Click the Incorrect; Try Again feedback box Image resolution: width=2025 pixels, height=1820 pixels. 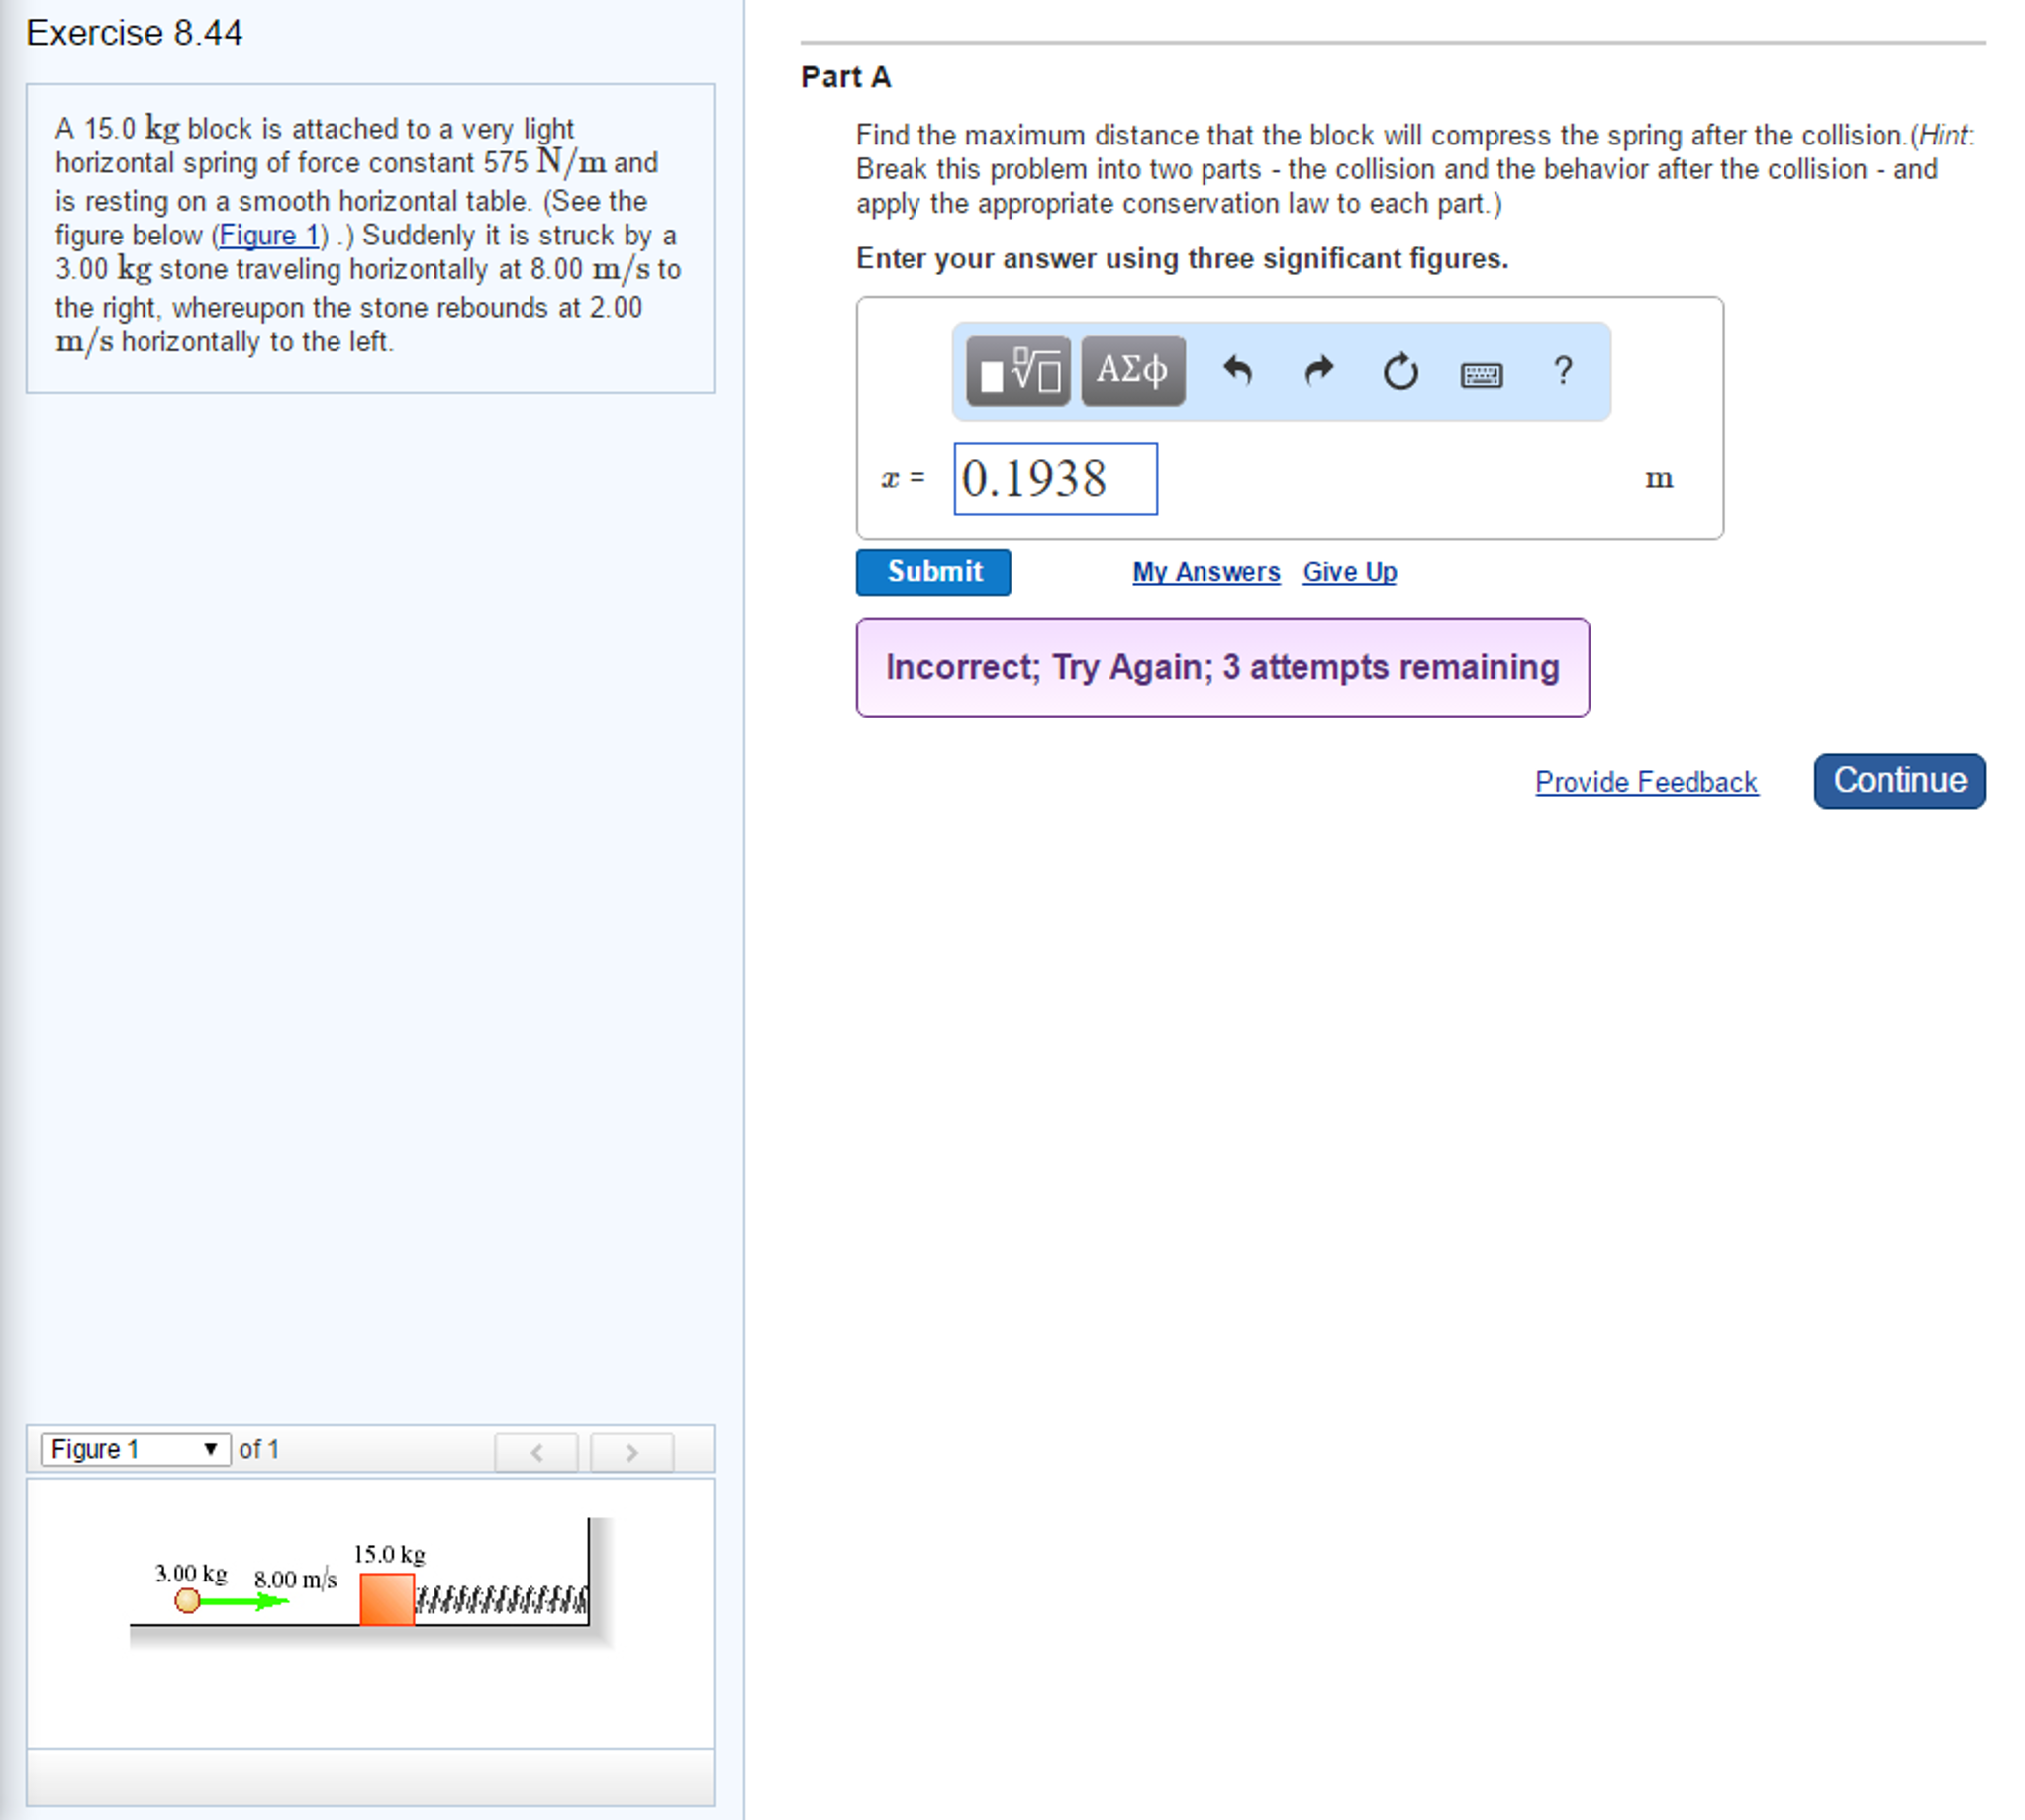point(1222,667)
